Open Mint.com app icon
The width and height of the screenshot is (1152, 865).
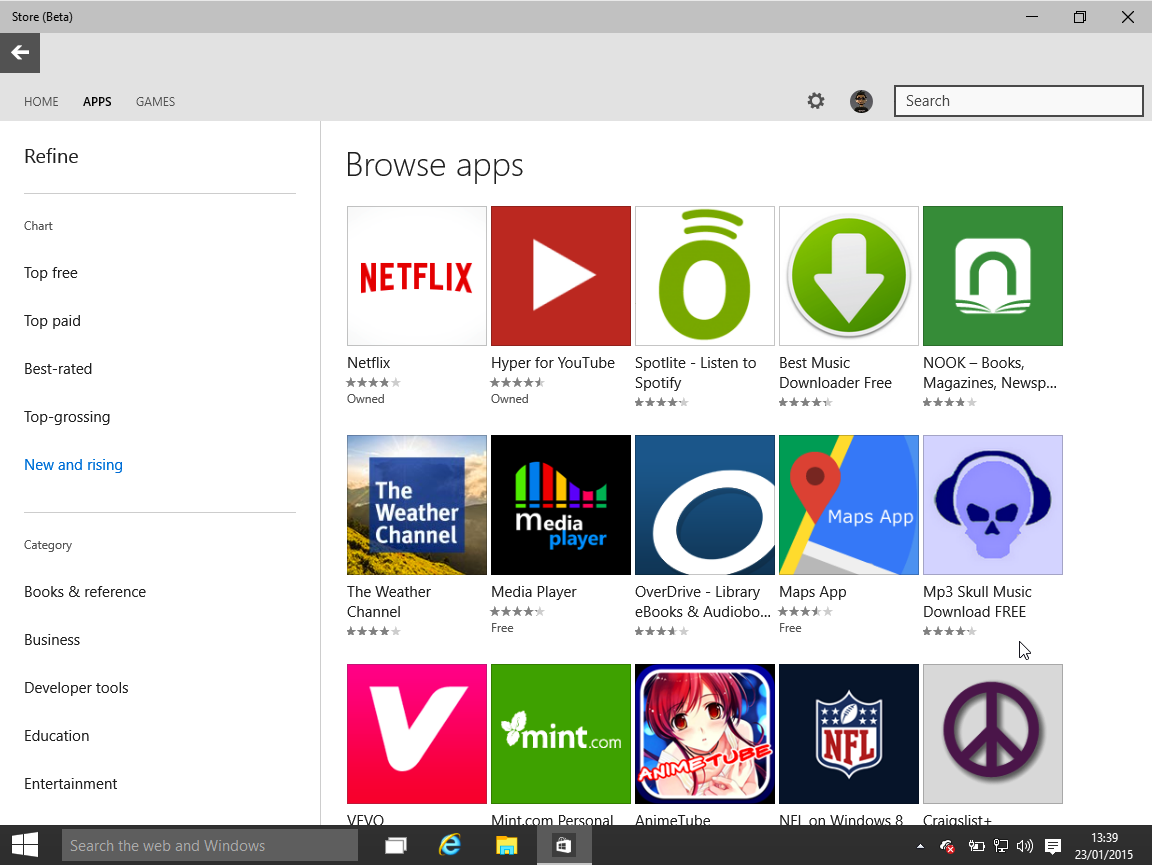(x=561, y=733)
